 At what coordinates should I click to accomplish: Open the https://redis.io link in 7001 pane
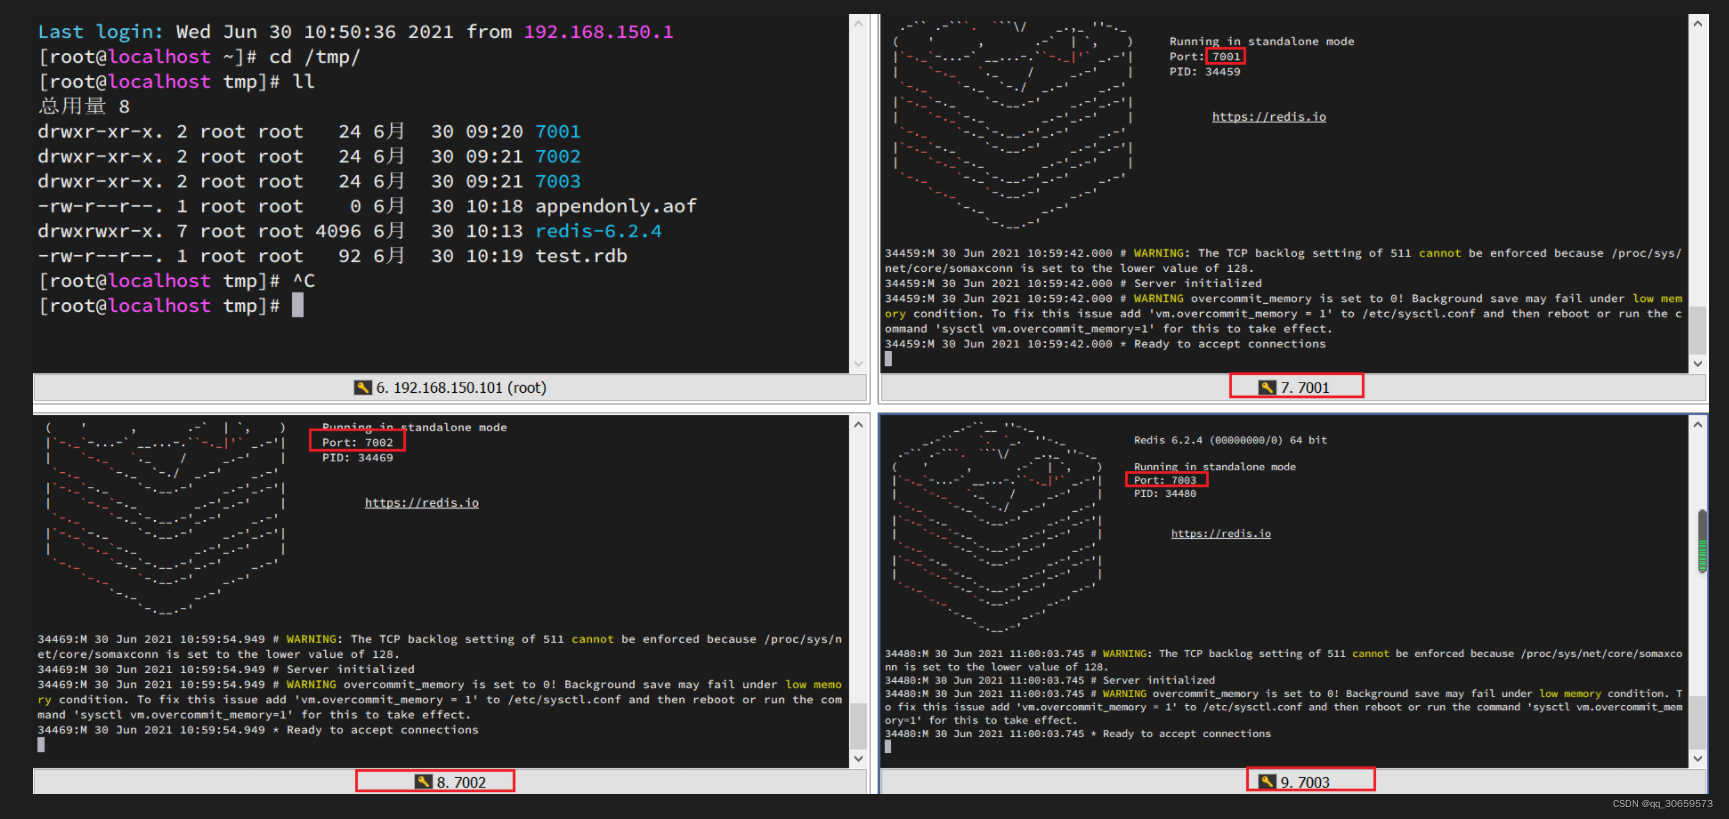tap(1269, 117)
